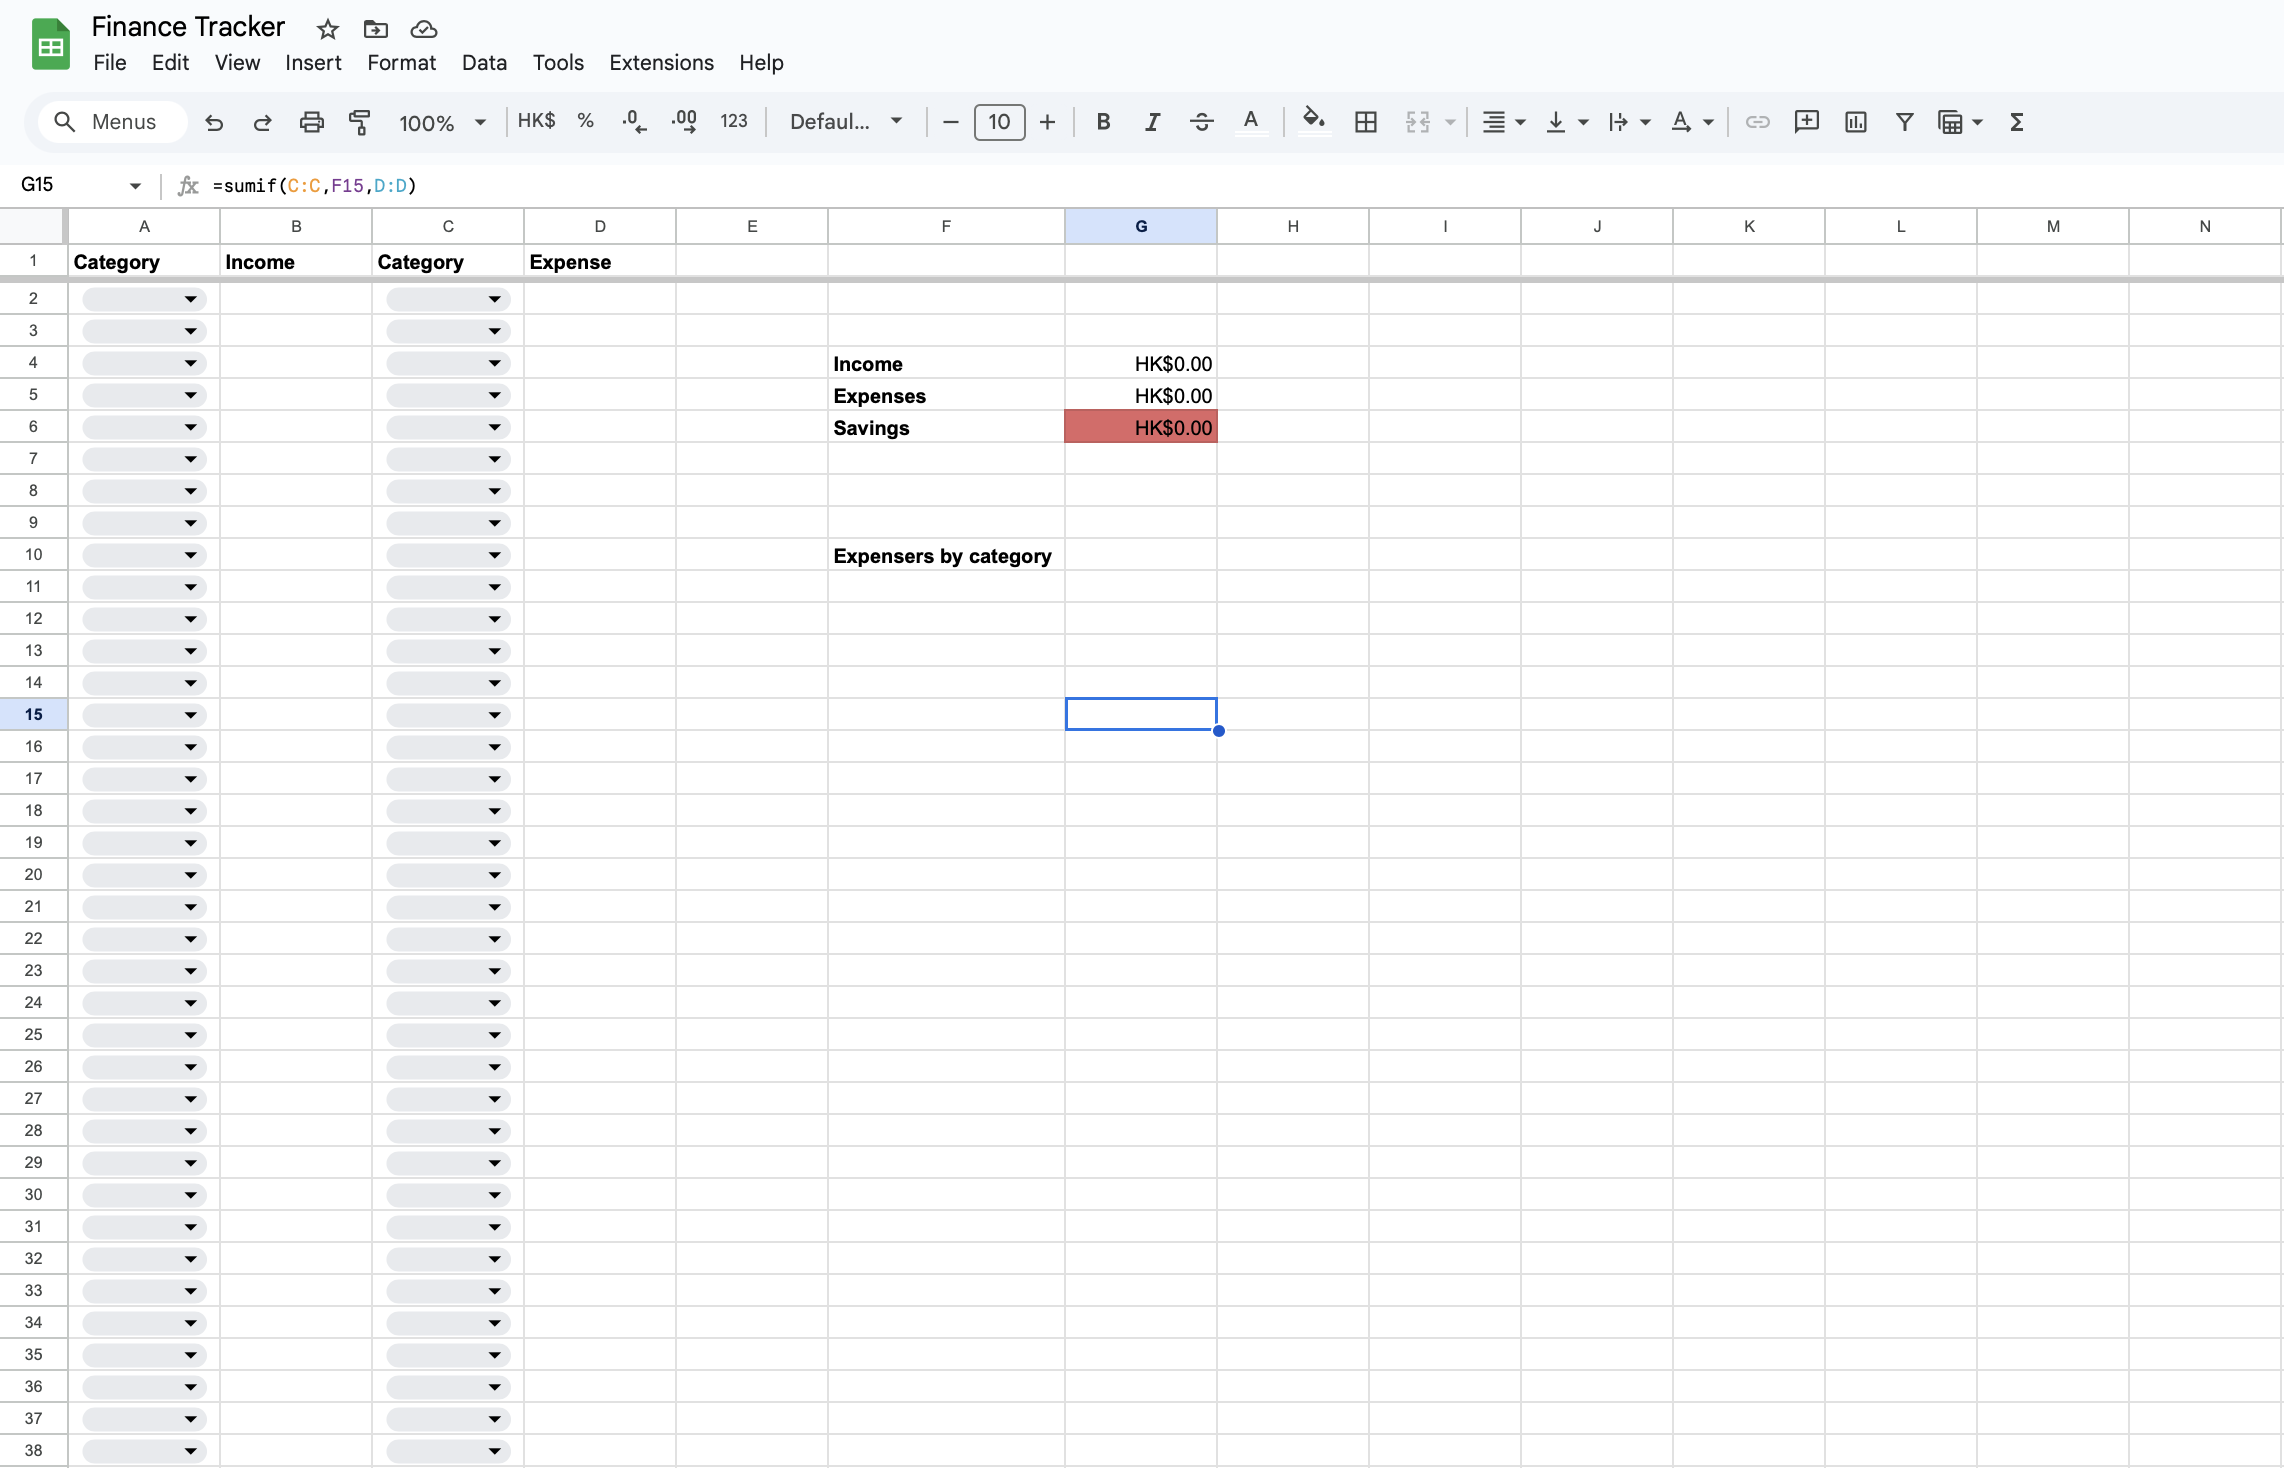Viewport: 2284px width, 1468px height.
Task: Format selected cell as percent
Action: click(x=586, y=121)
